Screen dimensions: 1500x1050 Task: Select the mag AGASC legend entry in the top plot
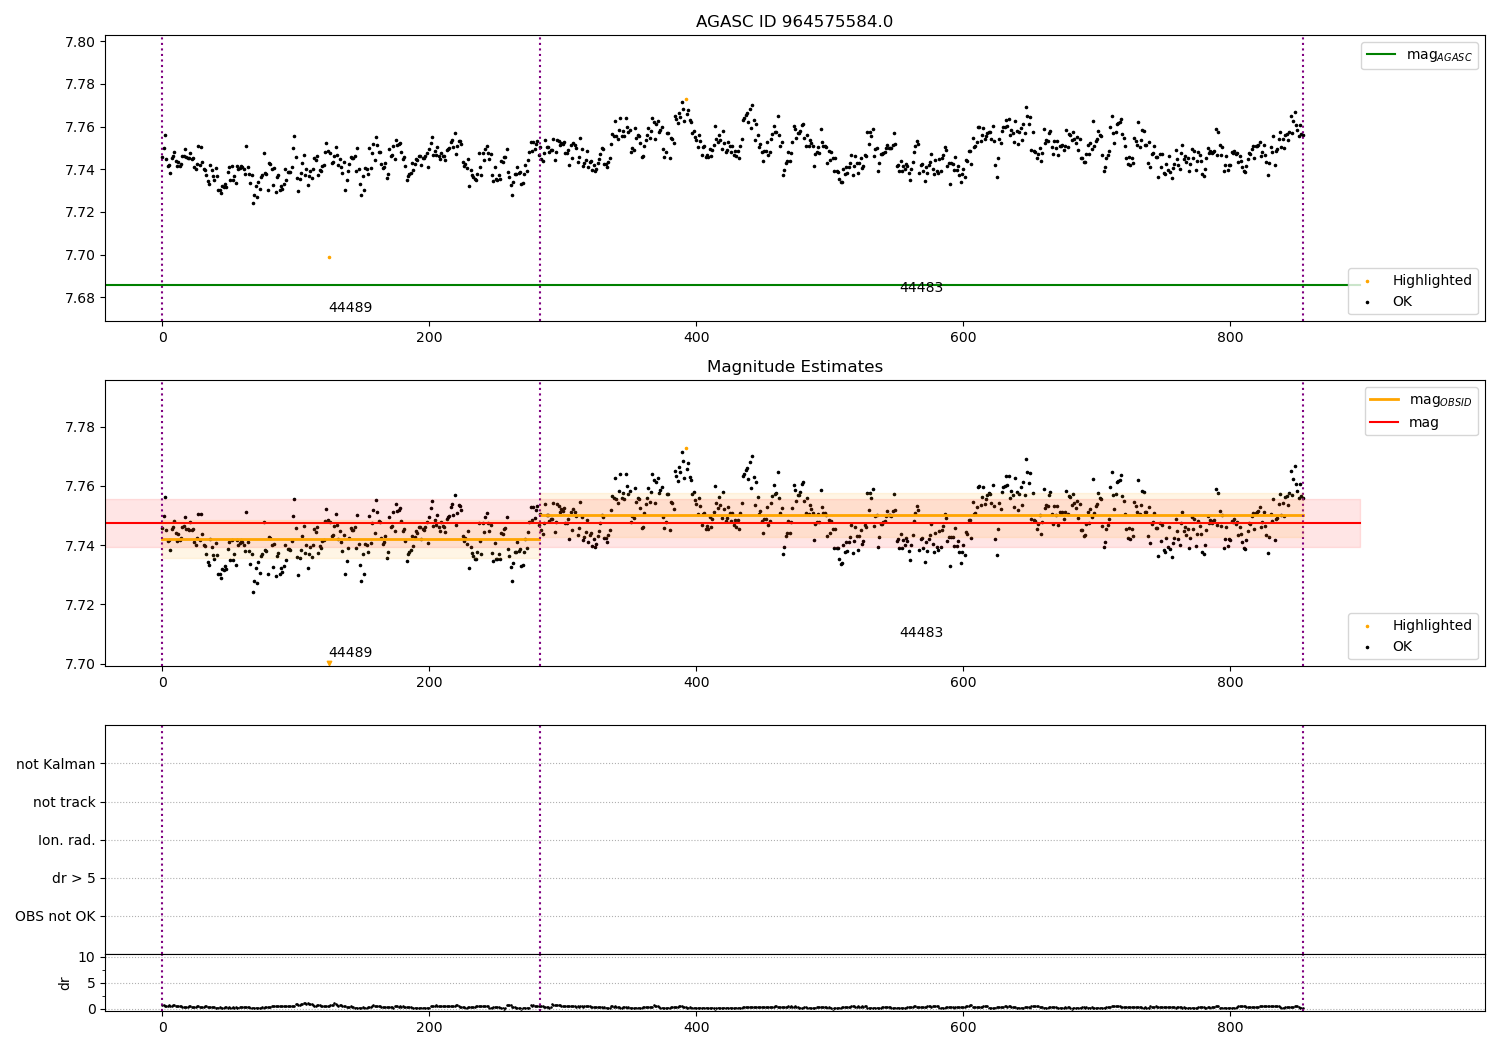click(x=1419, y=55)
